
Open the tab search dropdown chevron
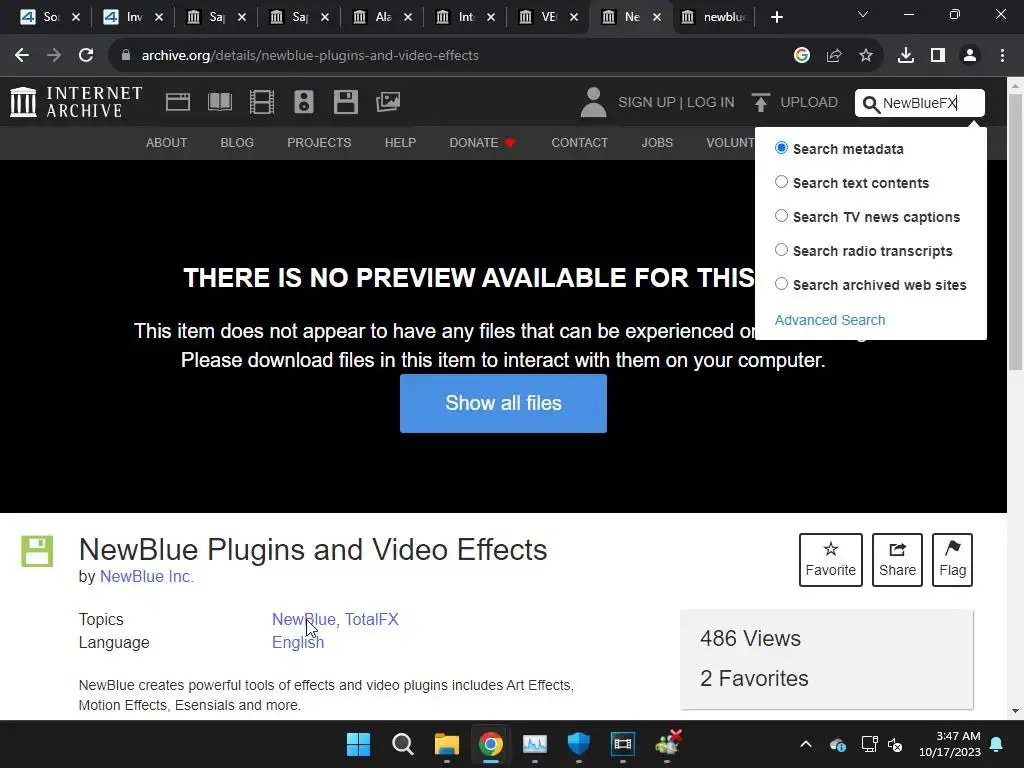click(863, 15)
